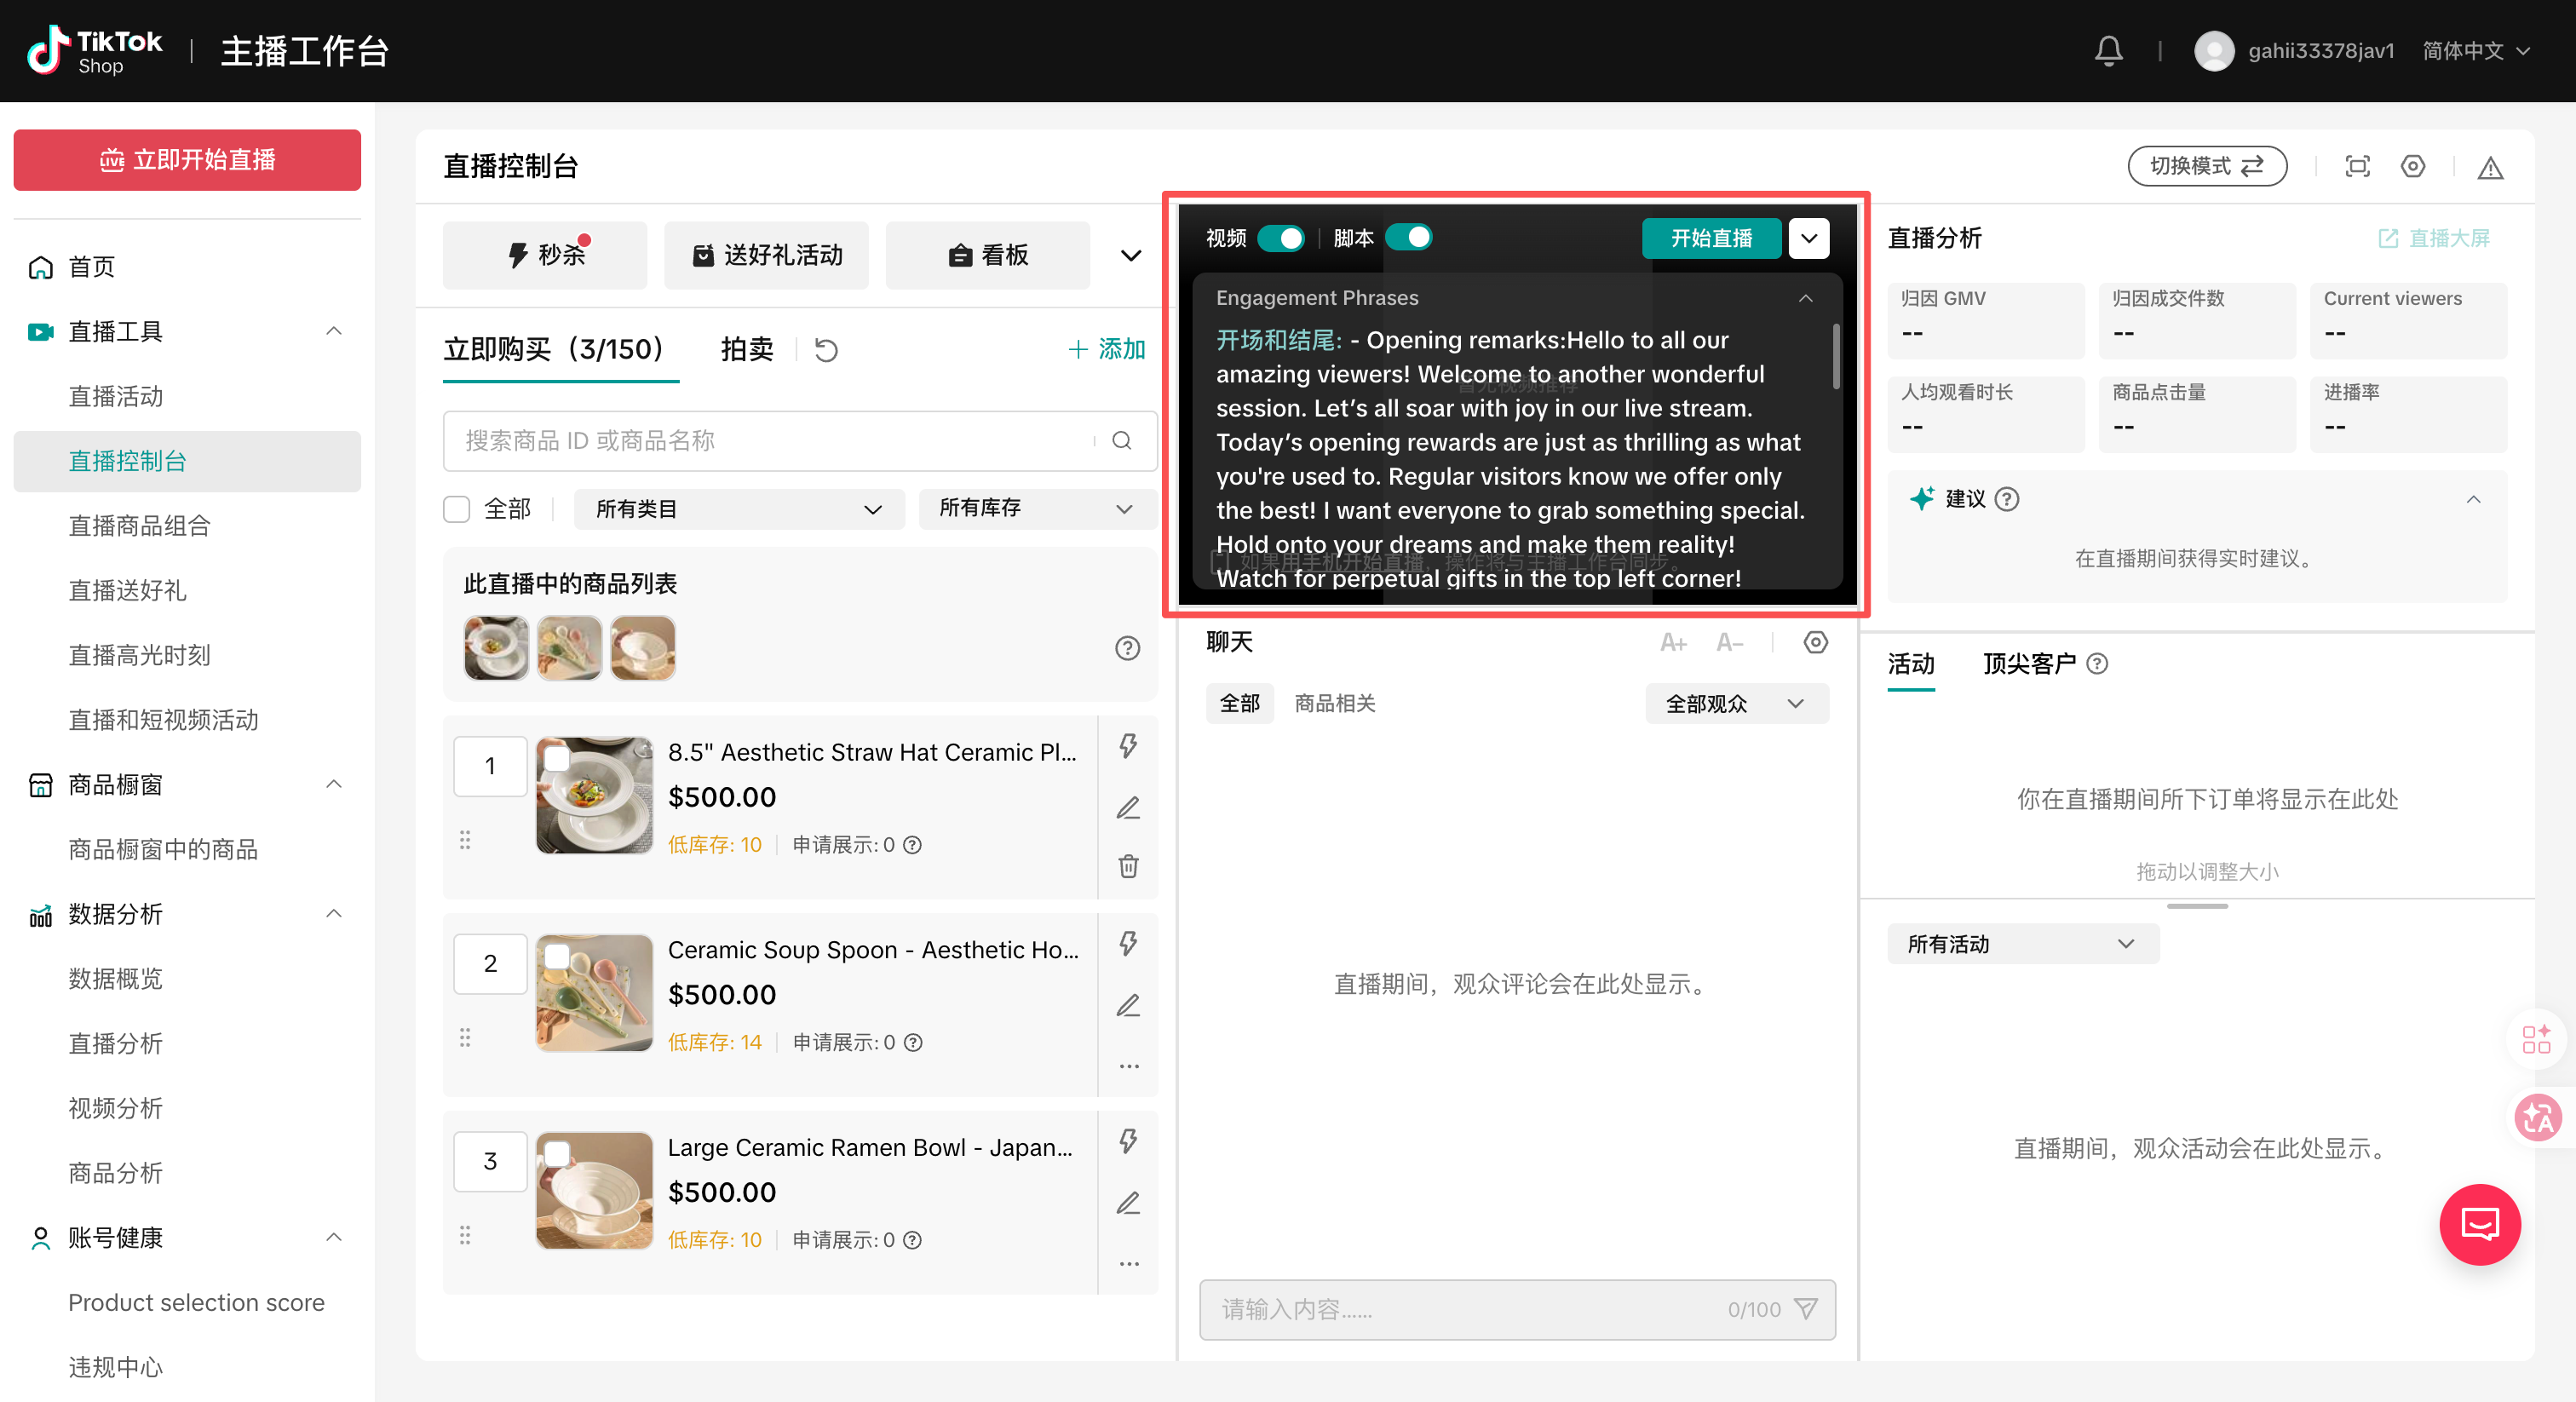Viewport: 2576px width, 1402px height.
Task: Click the fullscreen icon in the console header
Action: 2357,166
